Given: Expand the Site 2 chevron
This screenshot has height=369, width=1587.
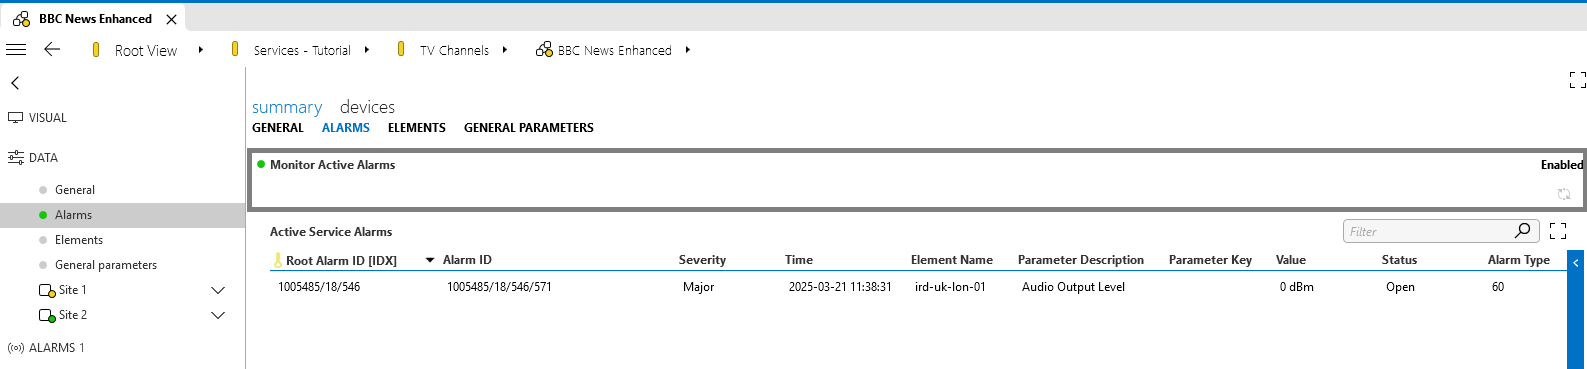Looking at the screenshot, I should 218,315.
